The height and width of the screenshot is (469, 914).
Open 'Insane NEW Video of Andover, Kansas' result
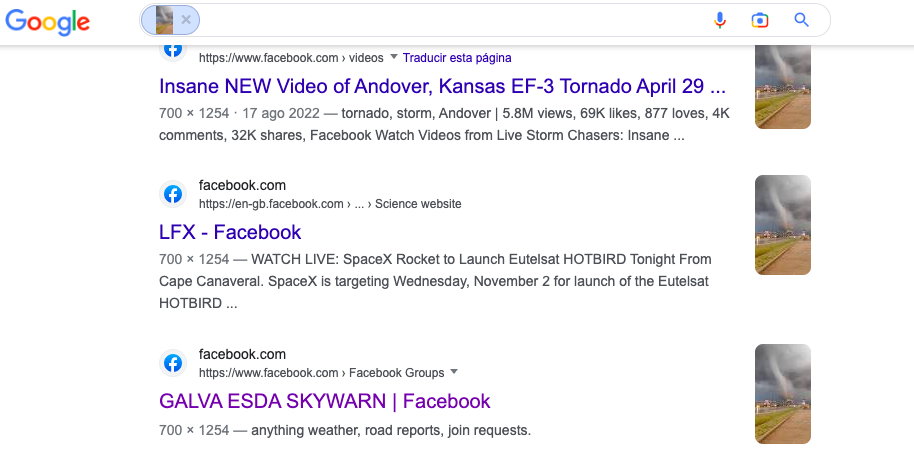click(x=442, y=86)
